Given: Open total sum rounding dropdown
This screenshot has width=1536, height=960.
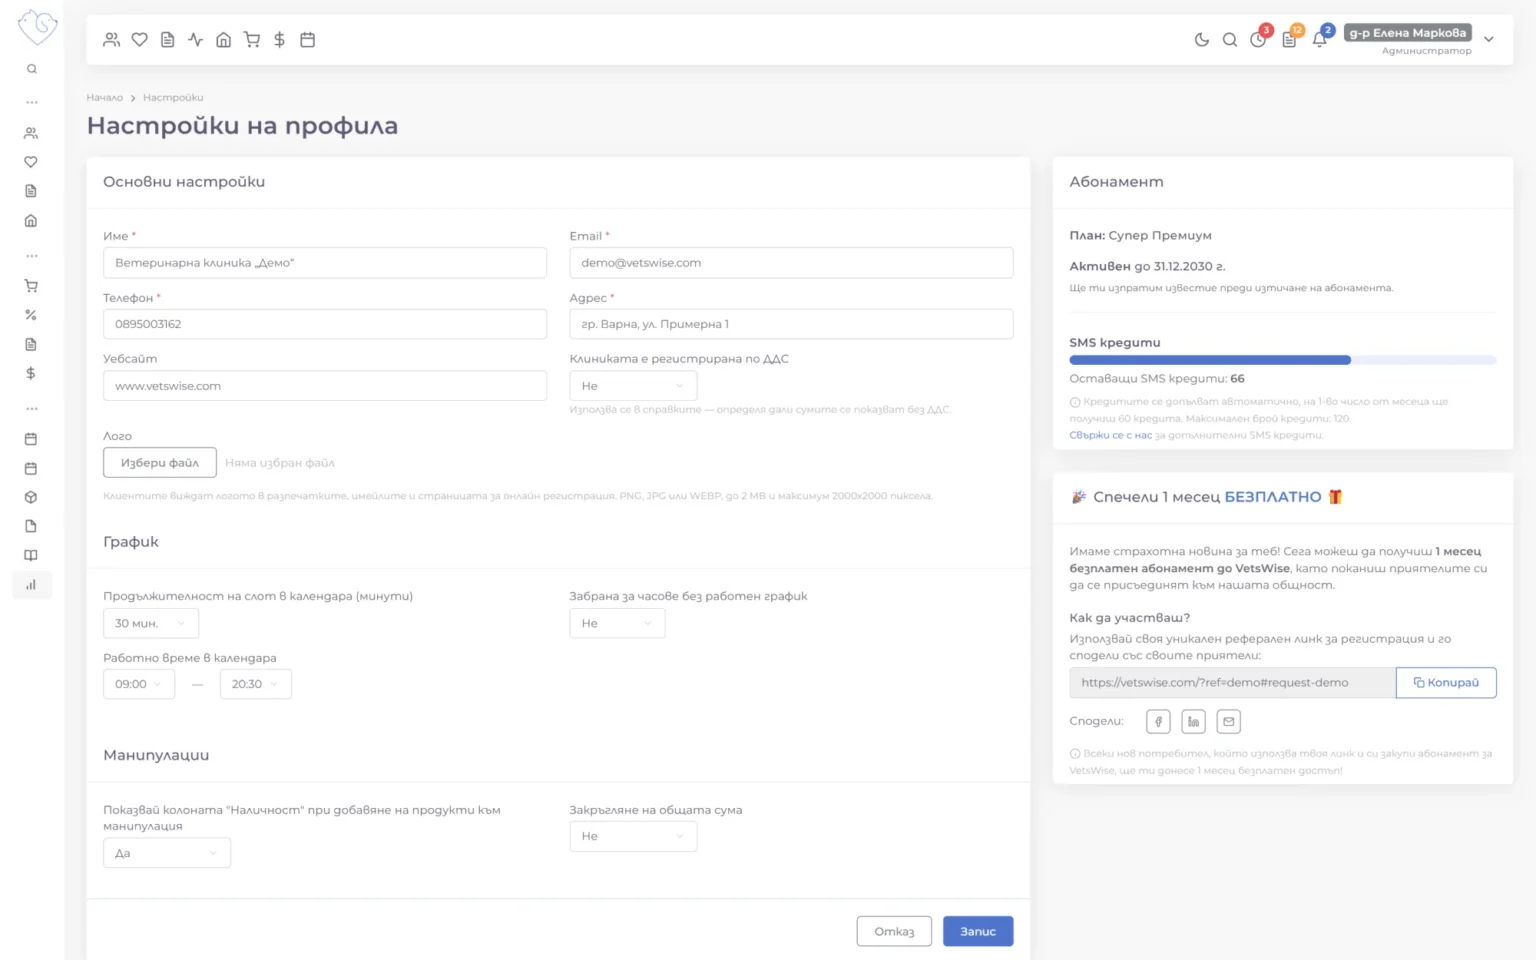Looking at the screenshot, I should tap(633, 836).
